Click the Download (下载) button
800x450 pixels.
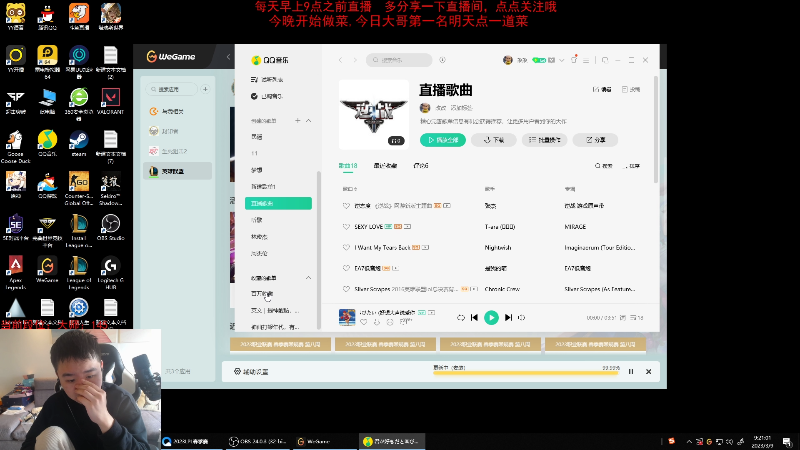[x=493, y=140]
